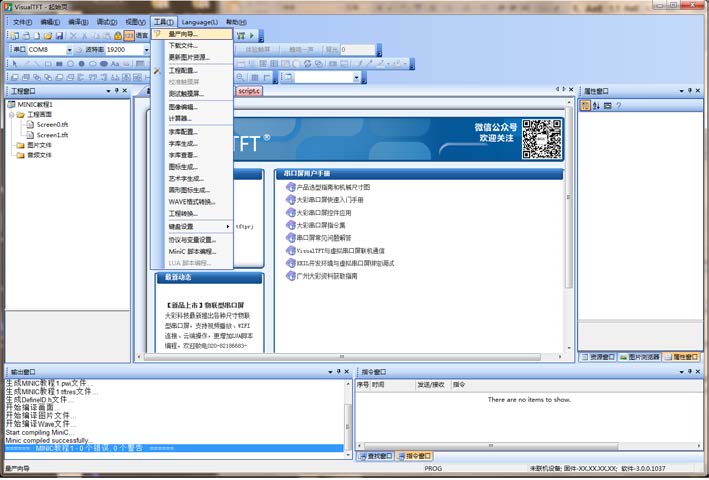Click the 蜂鸣一声 button
The image size is (709, 480).
pos(301,50)
